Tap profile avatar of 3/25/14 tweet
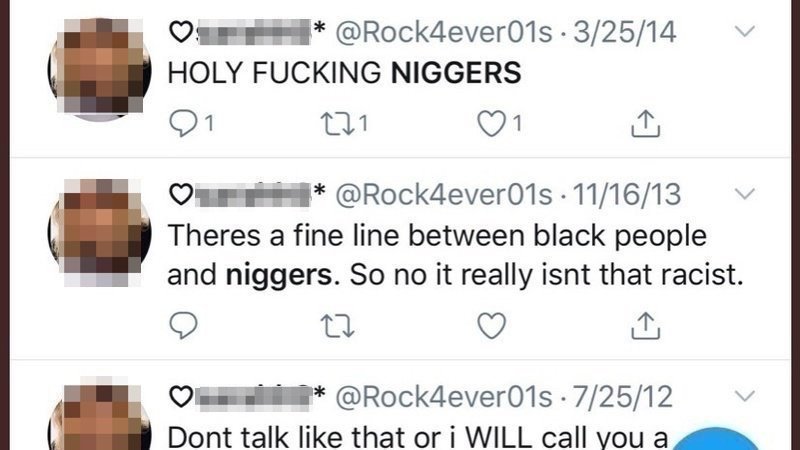Screen dimensions: 800x450 [x=99, y=70]
